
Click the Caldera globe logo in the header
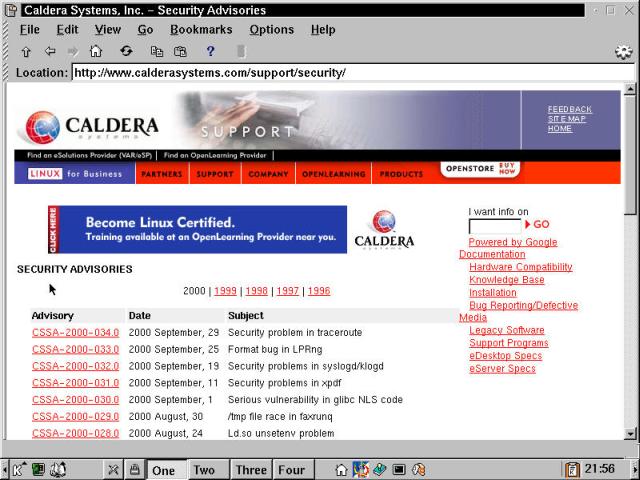42,127
